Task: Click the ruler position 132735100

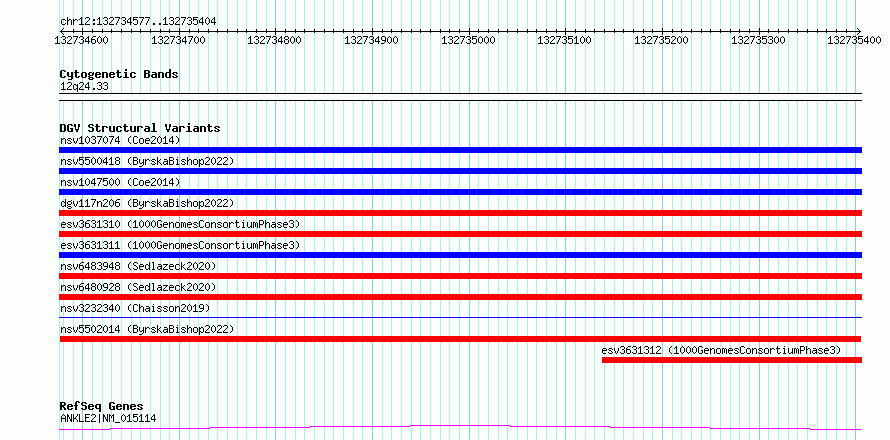Action: tap(565, 40)
